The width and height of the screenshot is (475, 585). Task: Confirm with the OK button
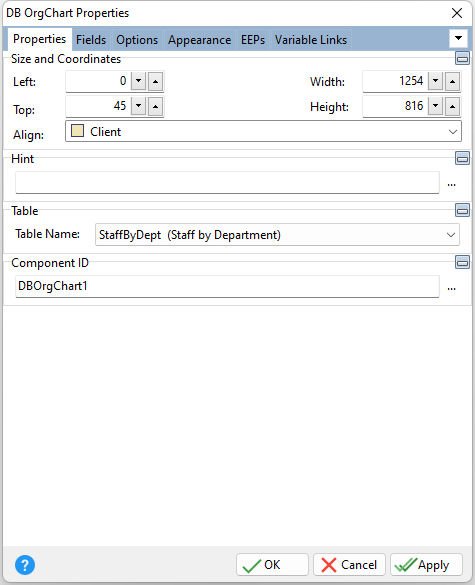click(272, 565)
